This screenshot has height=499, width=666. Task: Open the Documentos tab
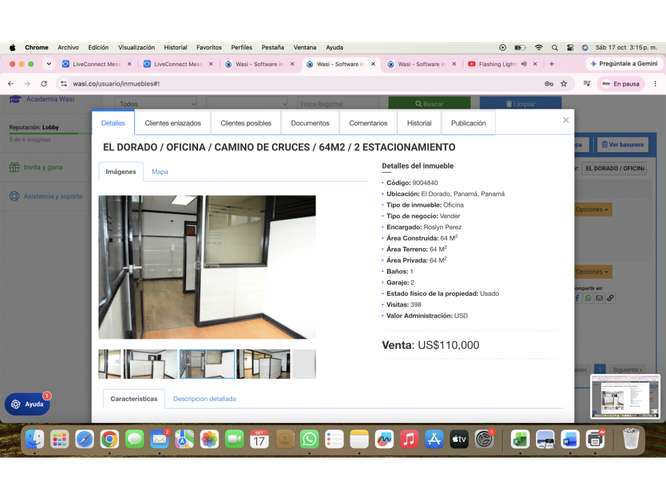click(310, 123)
